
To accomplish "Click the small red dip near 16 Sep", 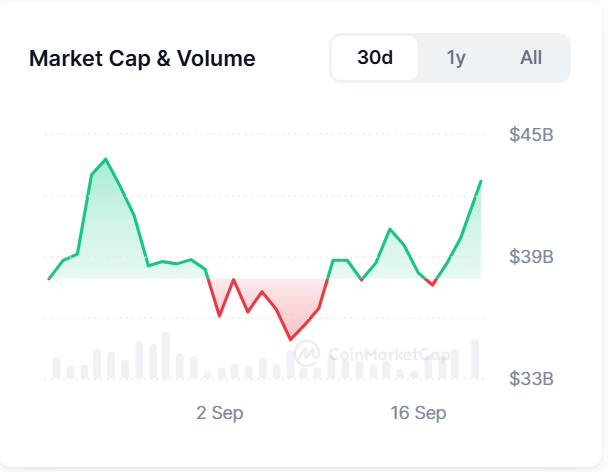I will 432,285.
